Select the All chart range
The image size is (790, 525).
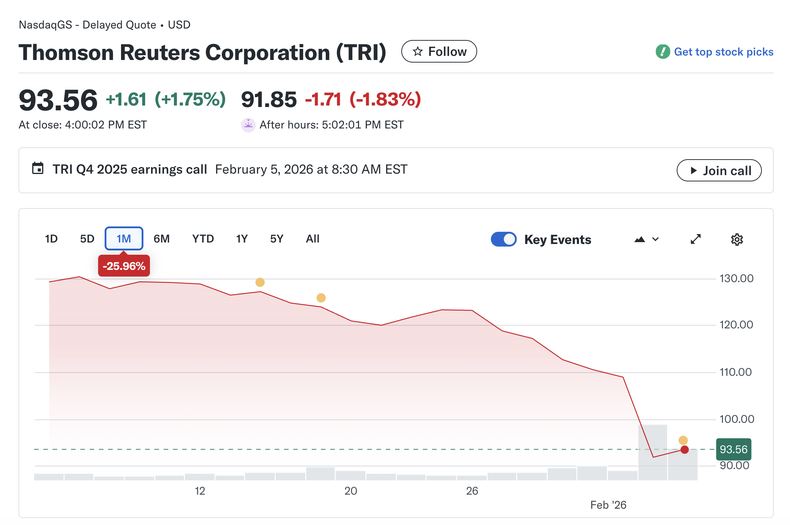(x=312, y=239)
